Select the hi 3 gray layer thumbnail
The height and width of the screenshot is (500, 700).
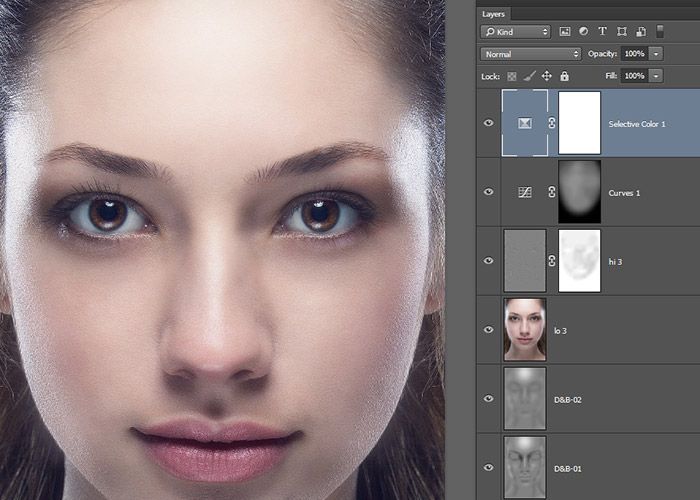(525, 261)
